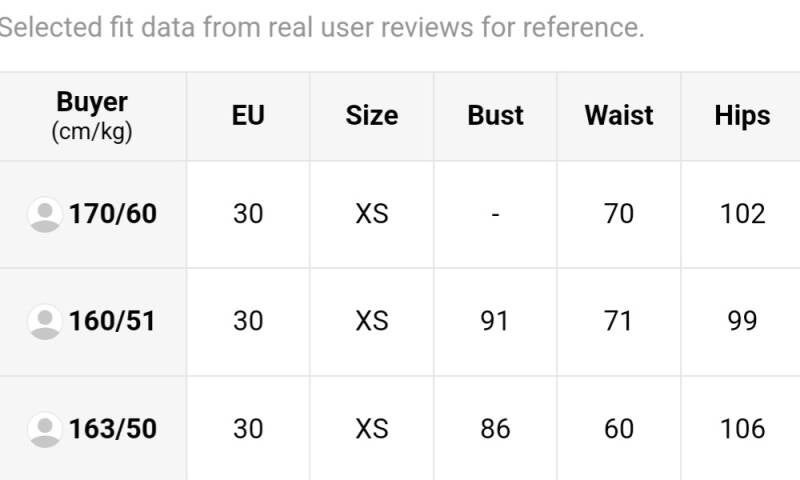Click the avatar icon for buyer 160/51
This screenshot has height=480, width=800.
coord(45,321)
